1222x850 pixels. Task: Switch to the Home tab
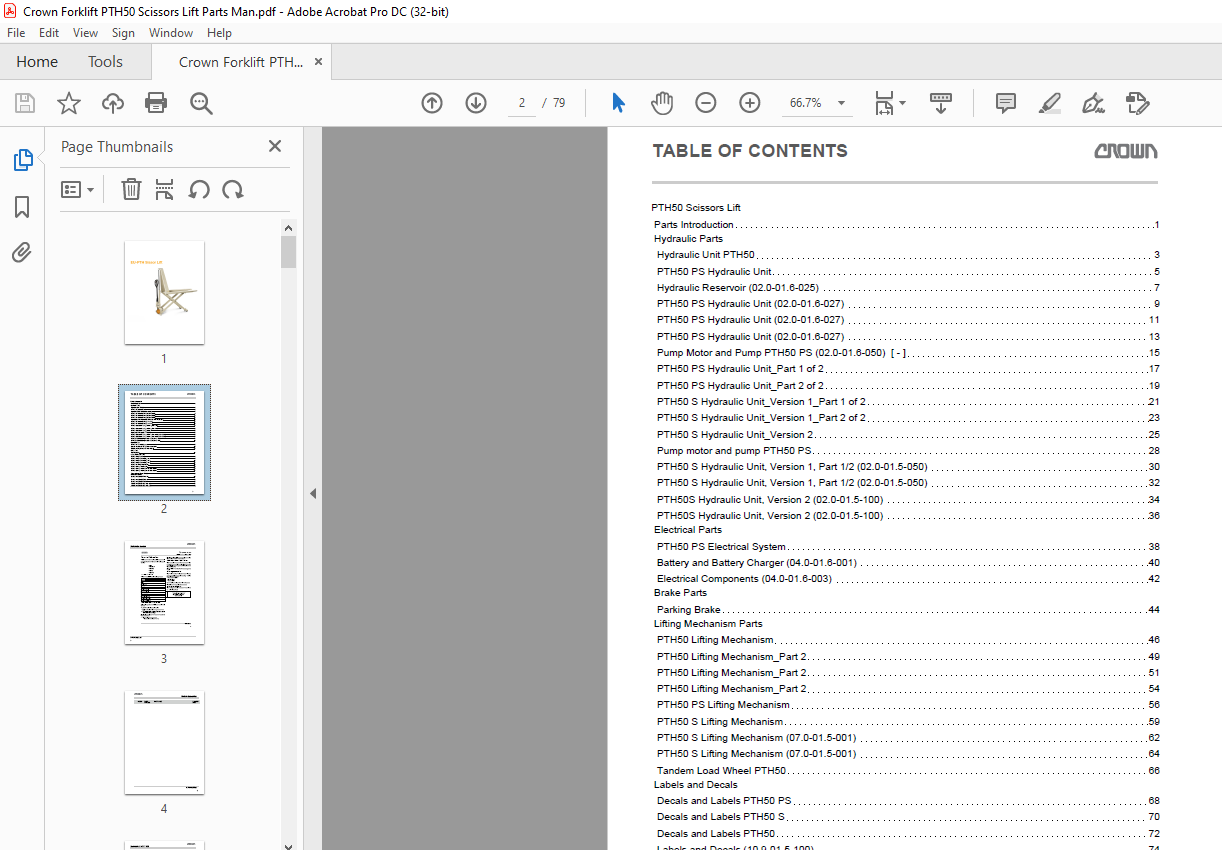[37, 62]
